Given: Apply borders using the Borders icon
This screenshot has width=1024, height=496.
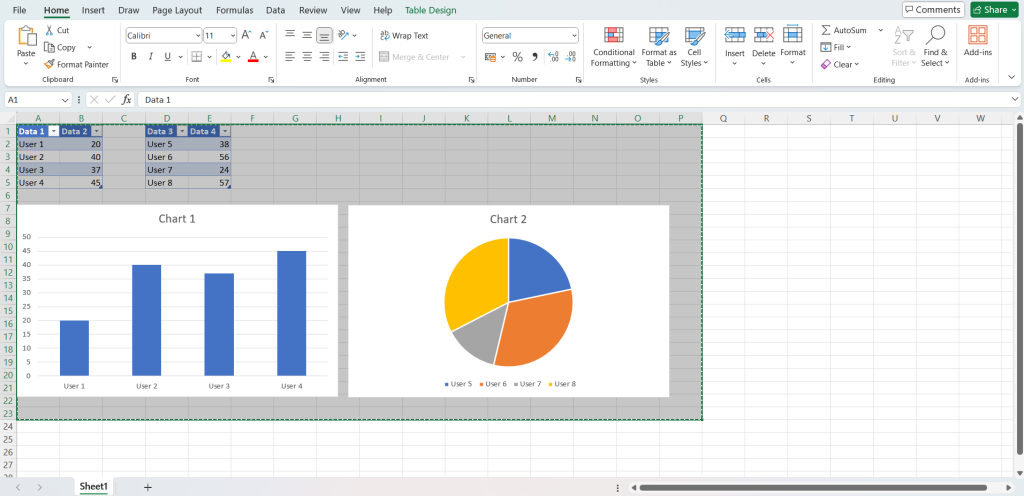Looking at the screenshot, I should click(x=197, y=57).
